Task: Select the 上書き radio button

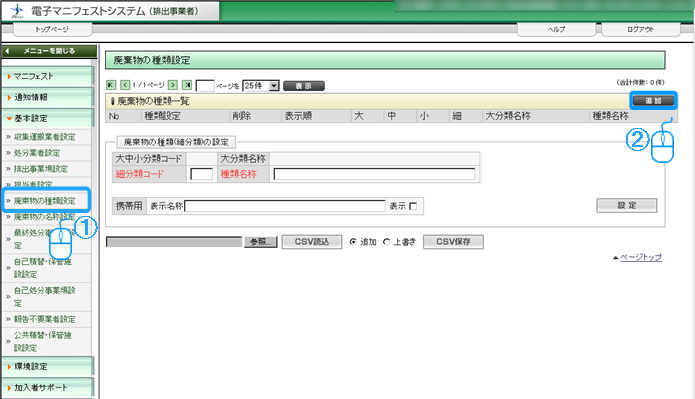Action: point(387,242)
